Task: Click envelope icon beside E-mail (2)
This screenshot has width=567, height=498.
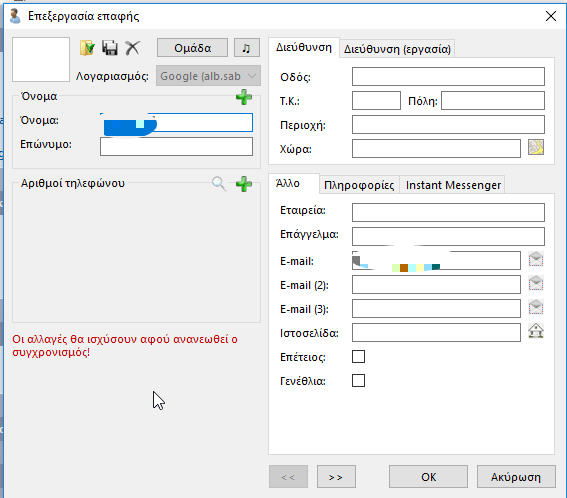Action: (x=536, y=283)
